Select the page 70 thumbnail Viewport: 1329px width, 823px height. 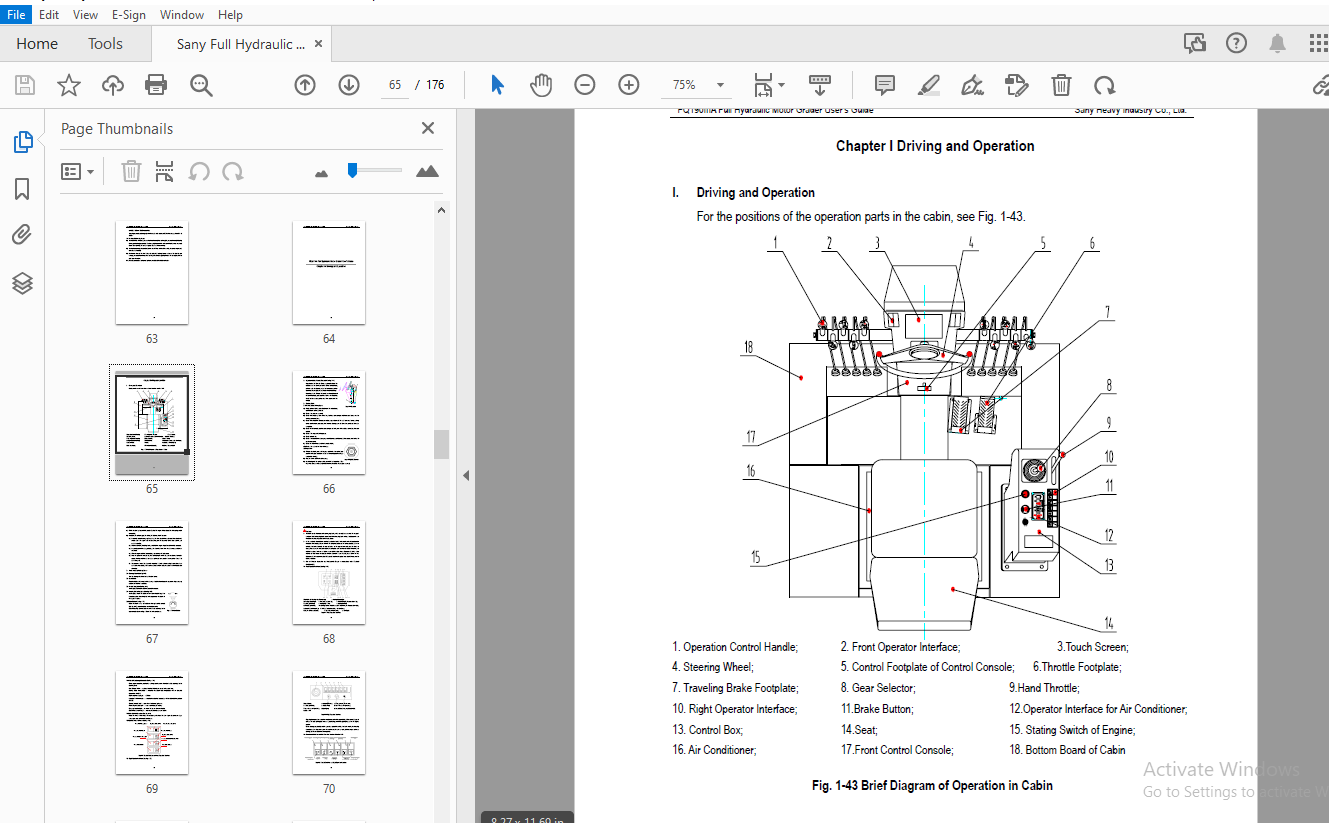[x=329, y=723]
